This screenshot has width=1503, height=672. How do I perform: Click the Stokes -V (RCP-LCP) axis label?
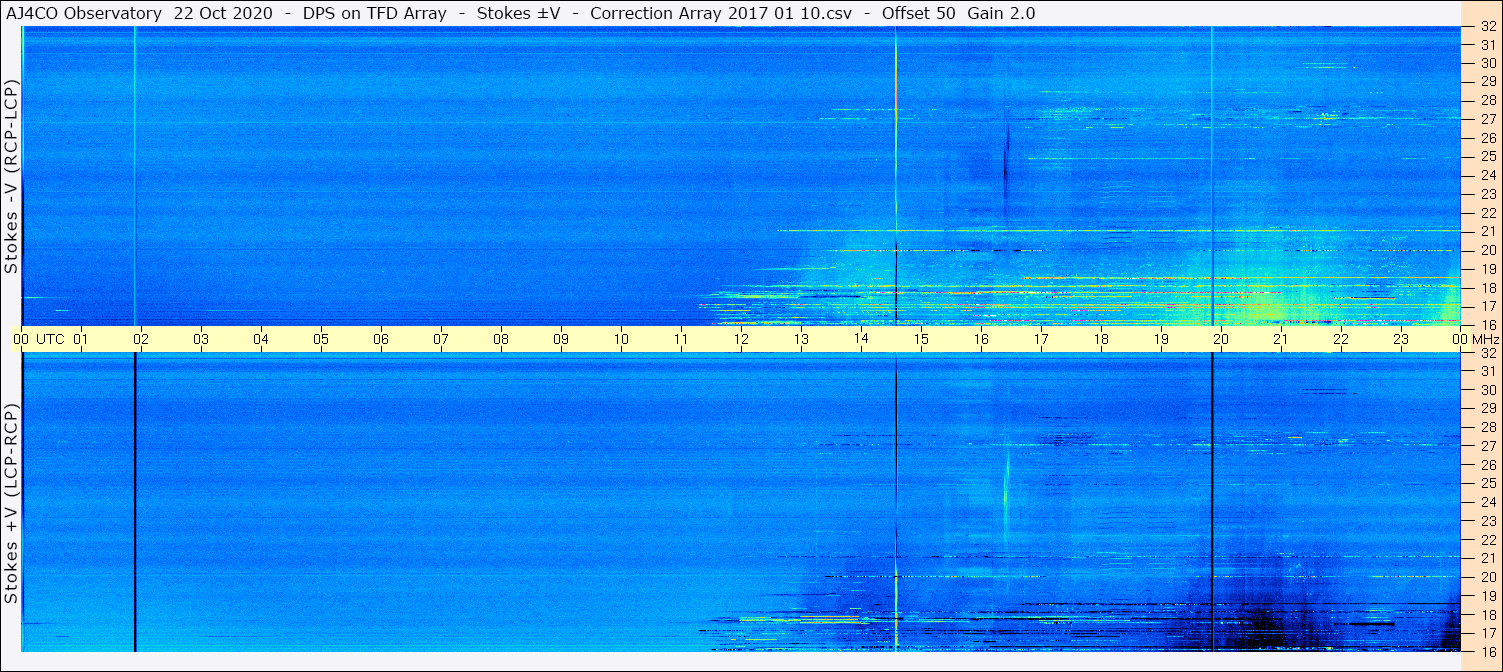pos(12,177)
